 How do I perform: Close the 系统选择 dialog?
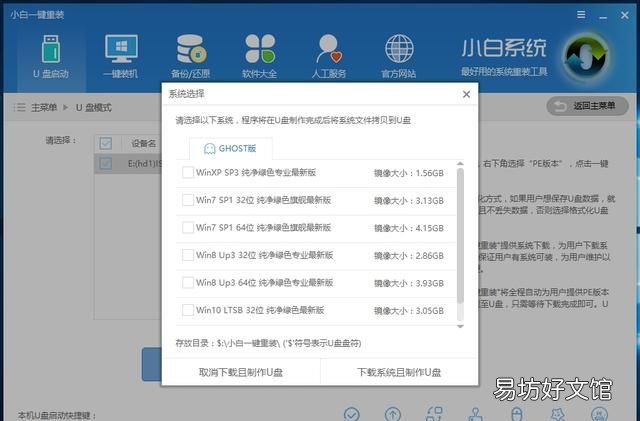[x=466, y=94]
